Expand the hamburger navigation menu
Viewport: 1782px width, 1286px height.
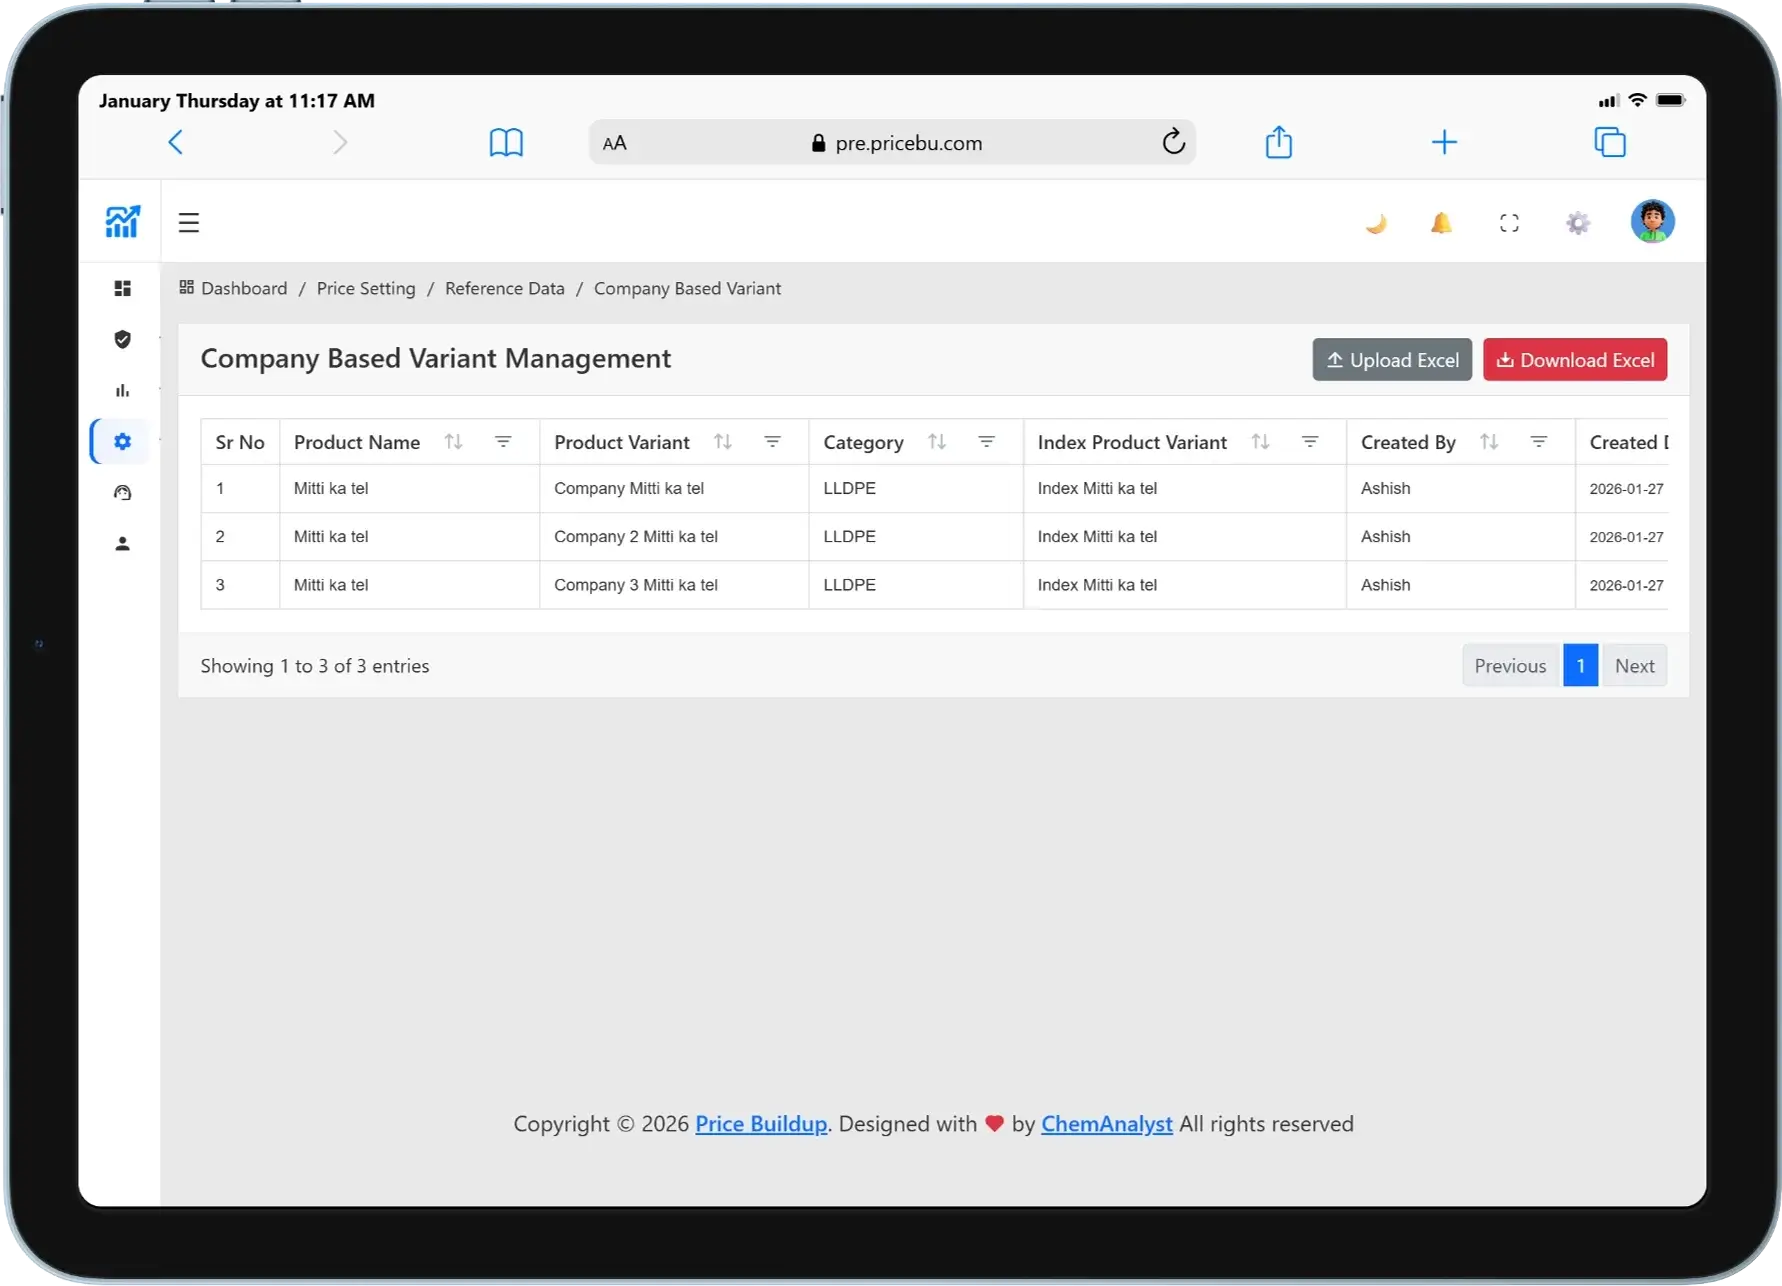click(x=189, y=222)
